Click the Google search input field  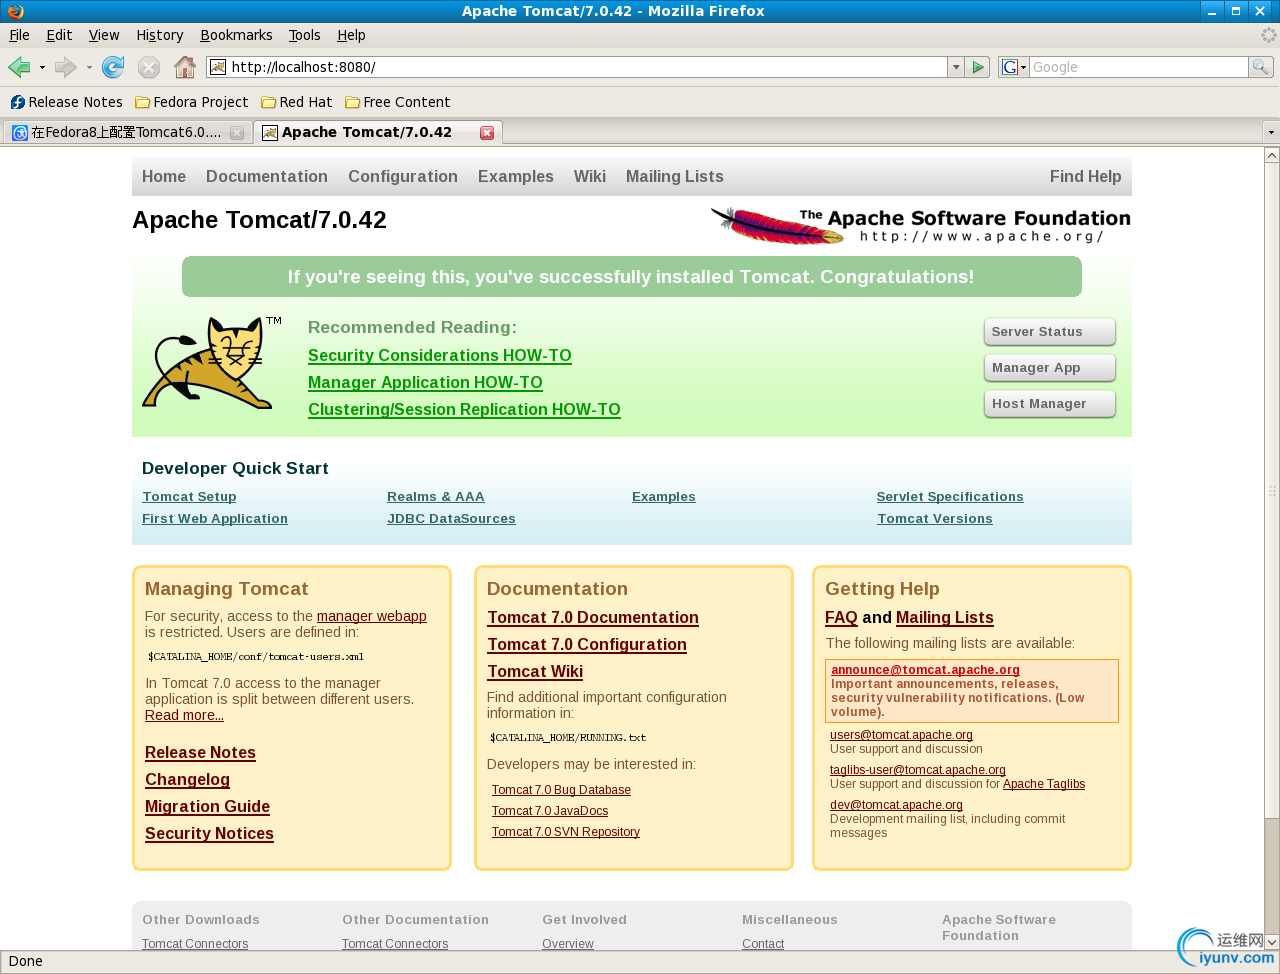(1139, 67)
